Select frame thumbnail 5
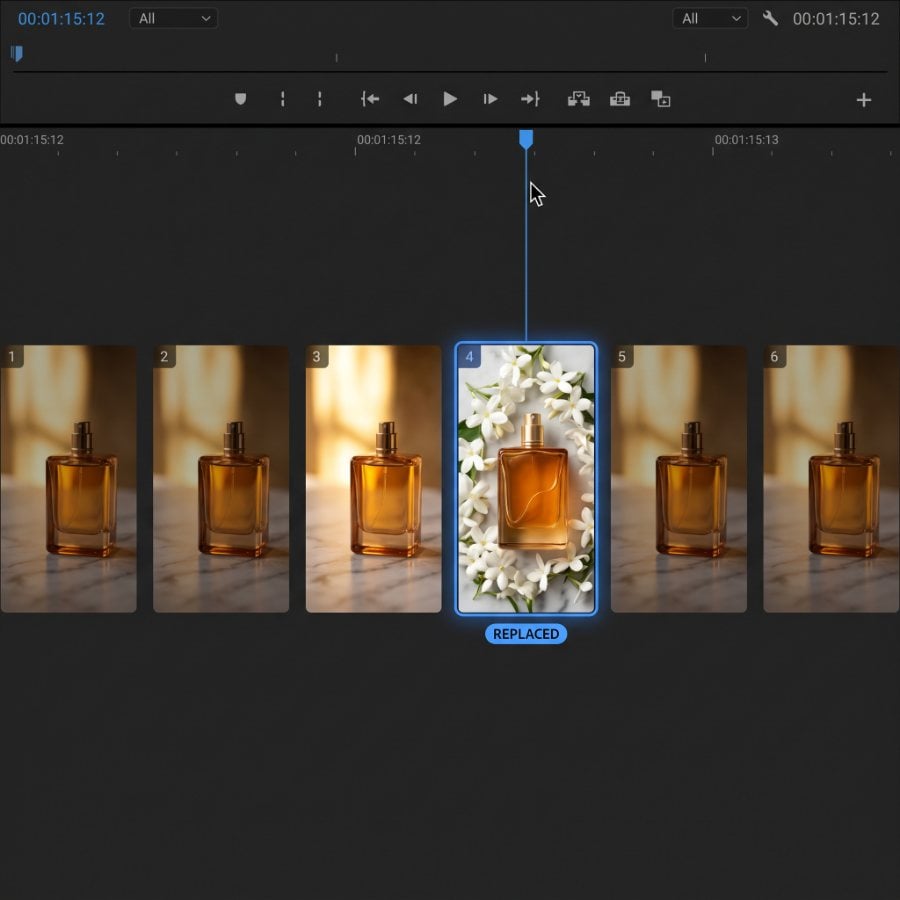Image resolution: width=900 pixels, height=900 pixels. pyautogui.click(x=679, y=479)
